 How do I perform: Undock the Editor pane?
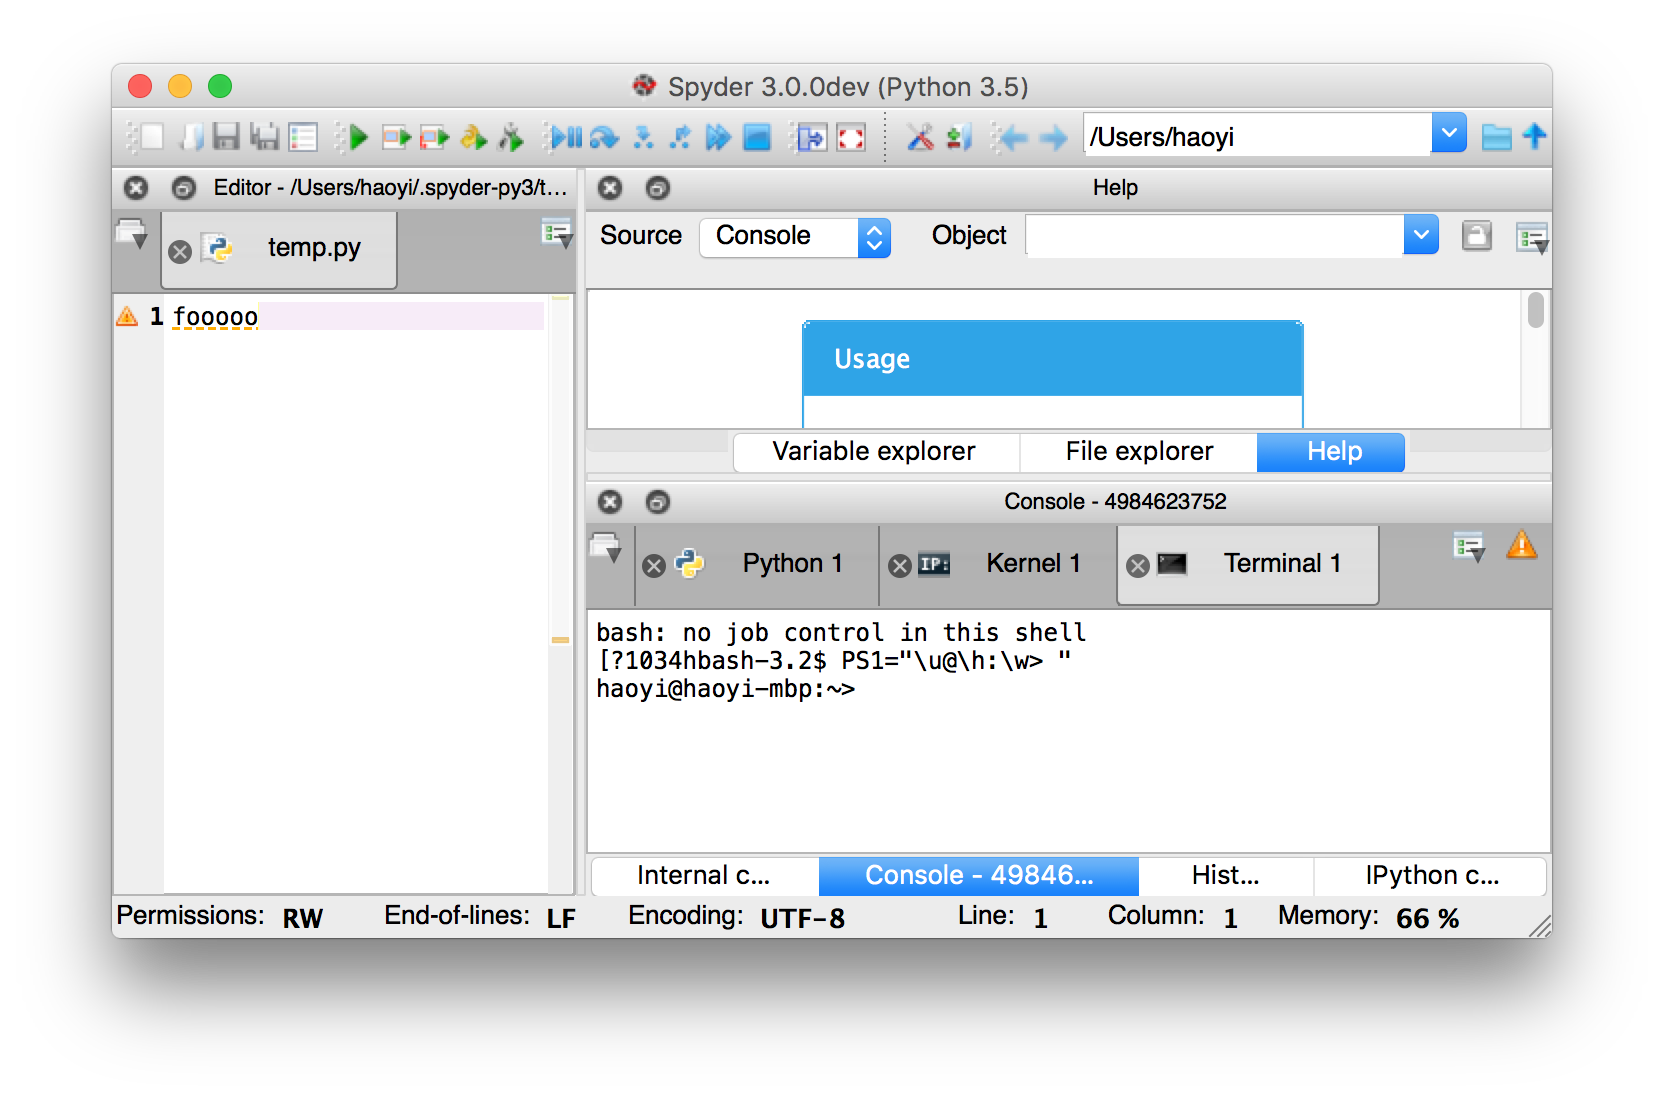click(183, 188)
